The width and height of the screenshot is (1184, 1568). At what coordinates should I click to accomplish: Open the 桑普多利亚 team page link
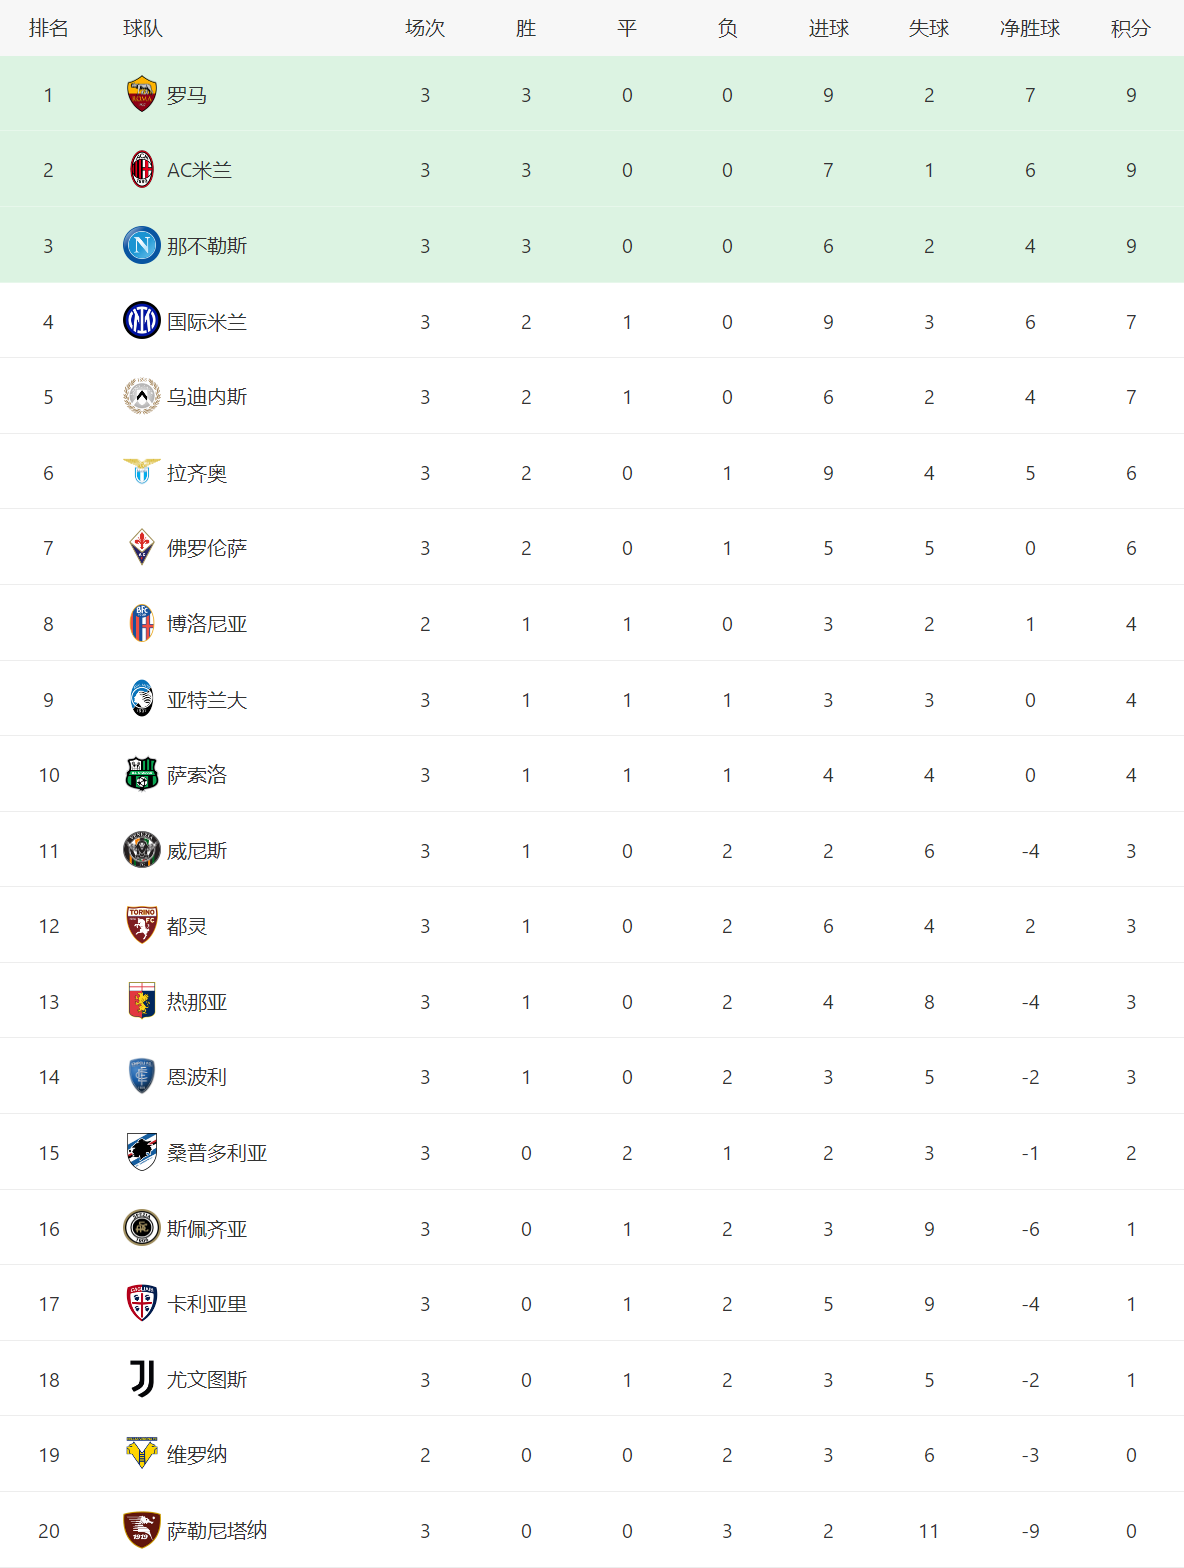[217, 1153]
